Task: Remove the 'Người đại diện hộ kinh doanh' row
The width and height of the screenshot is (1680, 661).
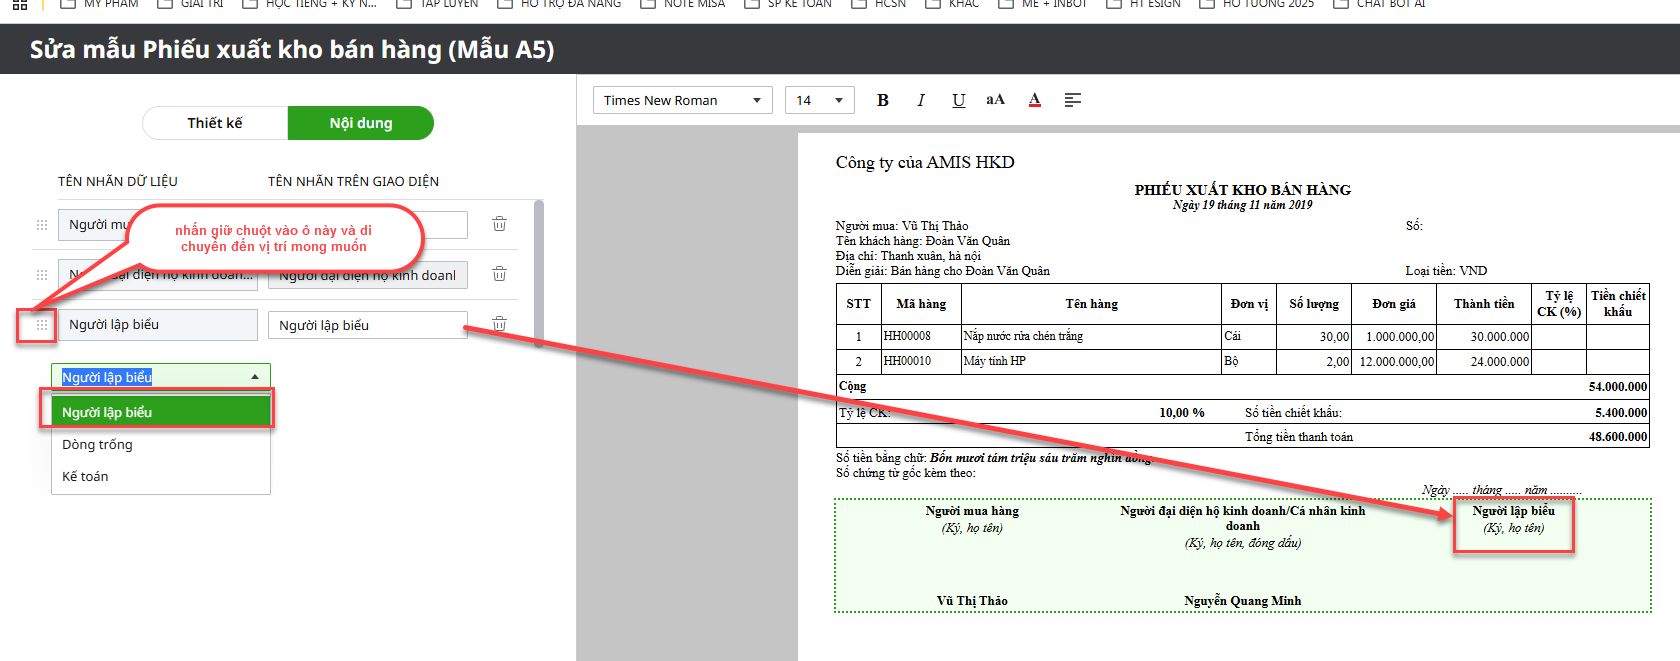Action: point(499,274)
